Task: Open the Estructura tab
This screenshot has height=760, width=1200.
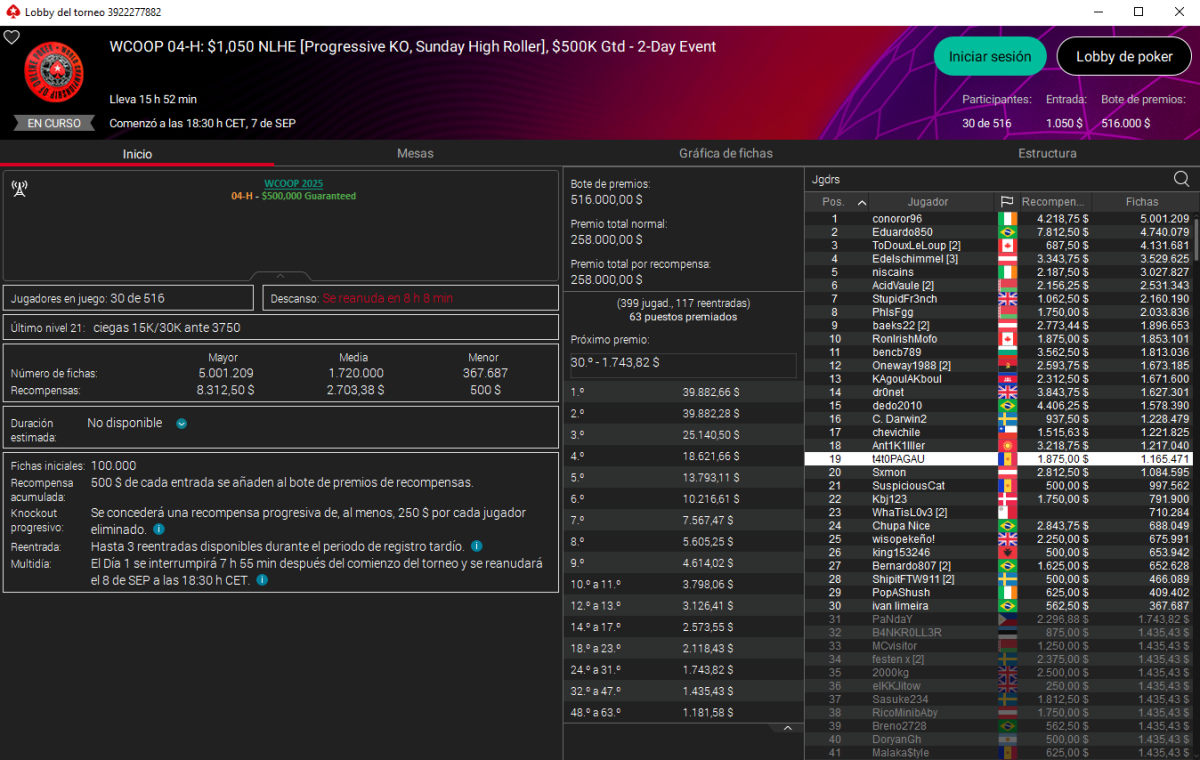Action: point(1047,154)
